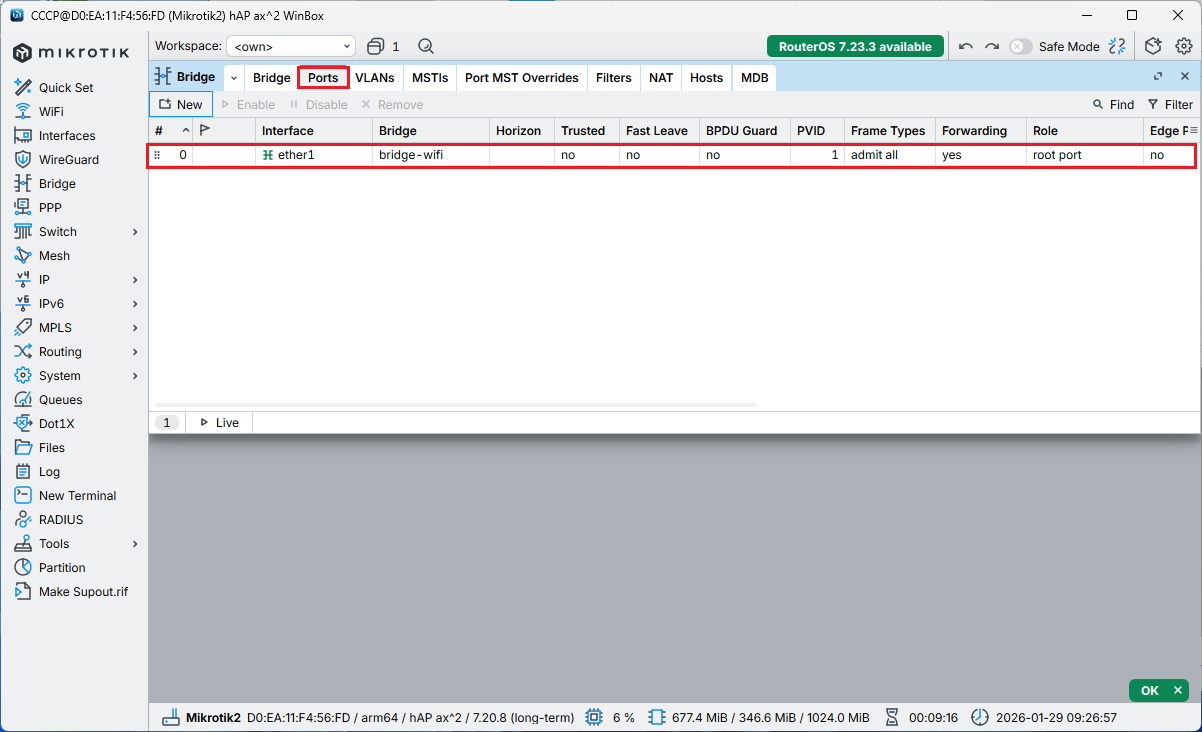Expand the Switch submenu
Viewport: 1202px width, 732px height.
point(135,232)
